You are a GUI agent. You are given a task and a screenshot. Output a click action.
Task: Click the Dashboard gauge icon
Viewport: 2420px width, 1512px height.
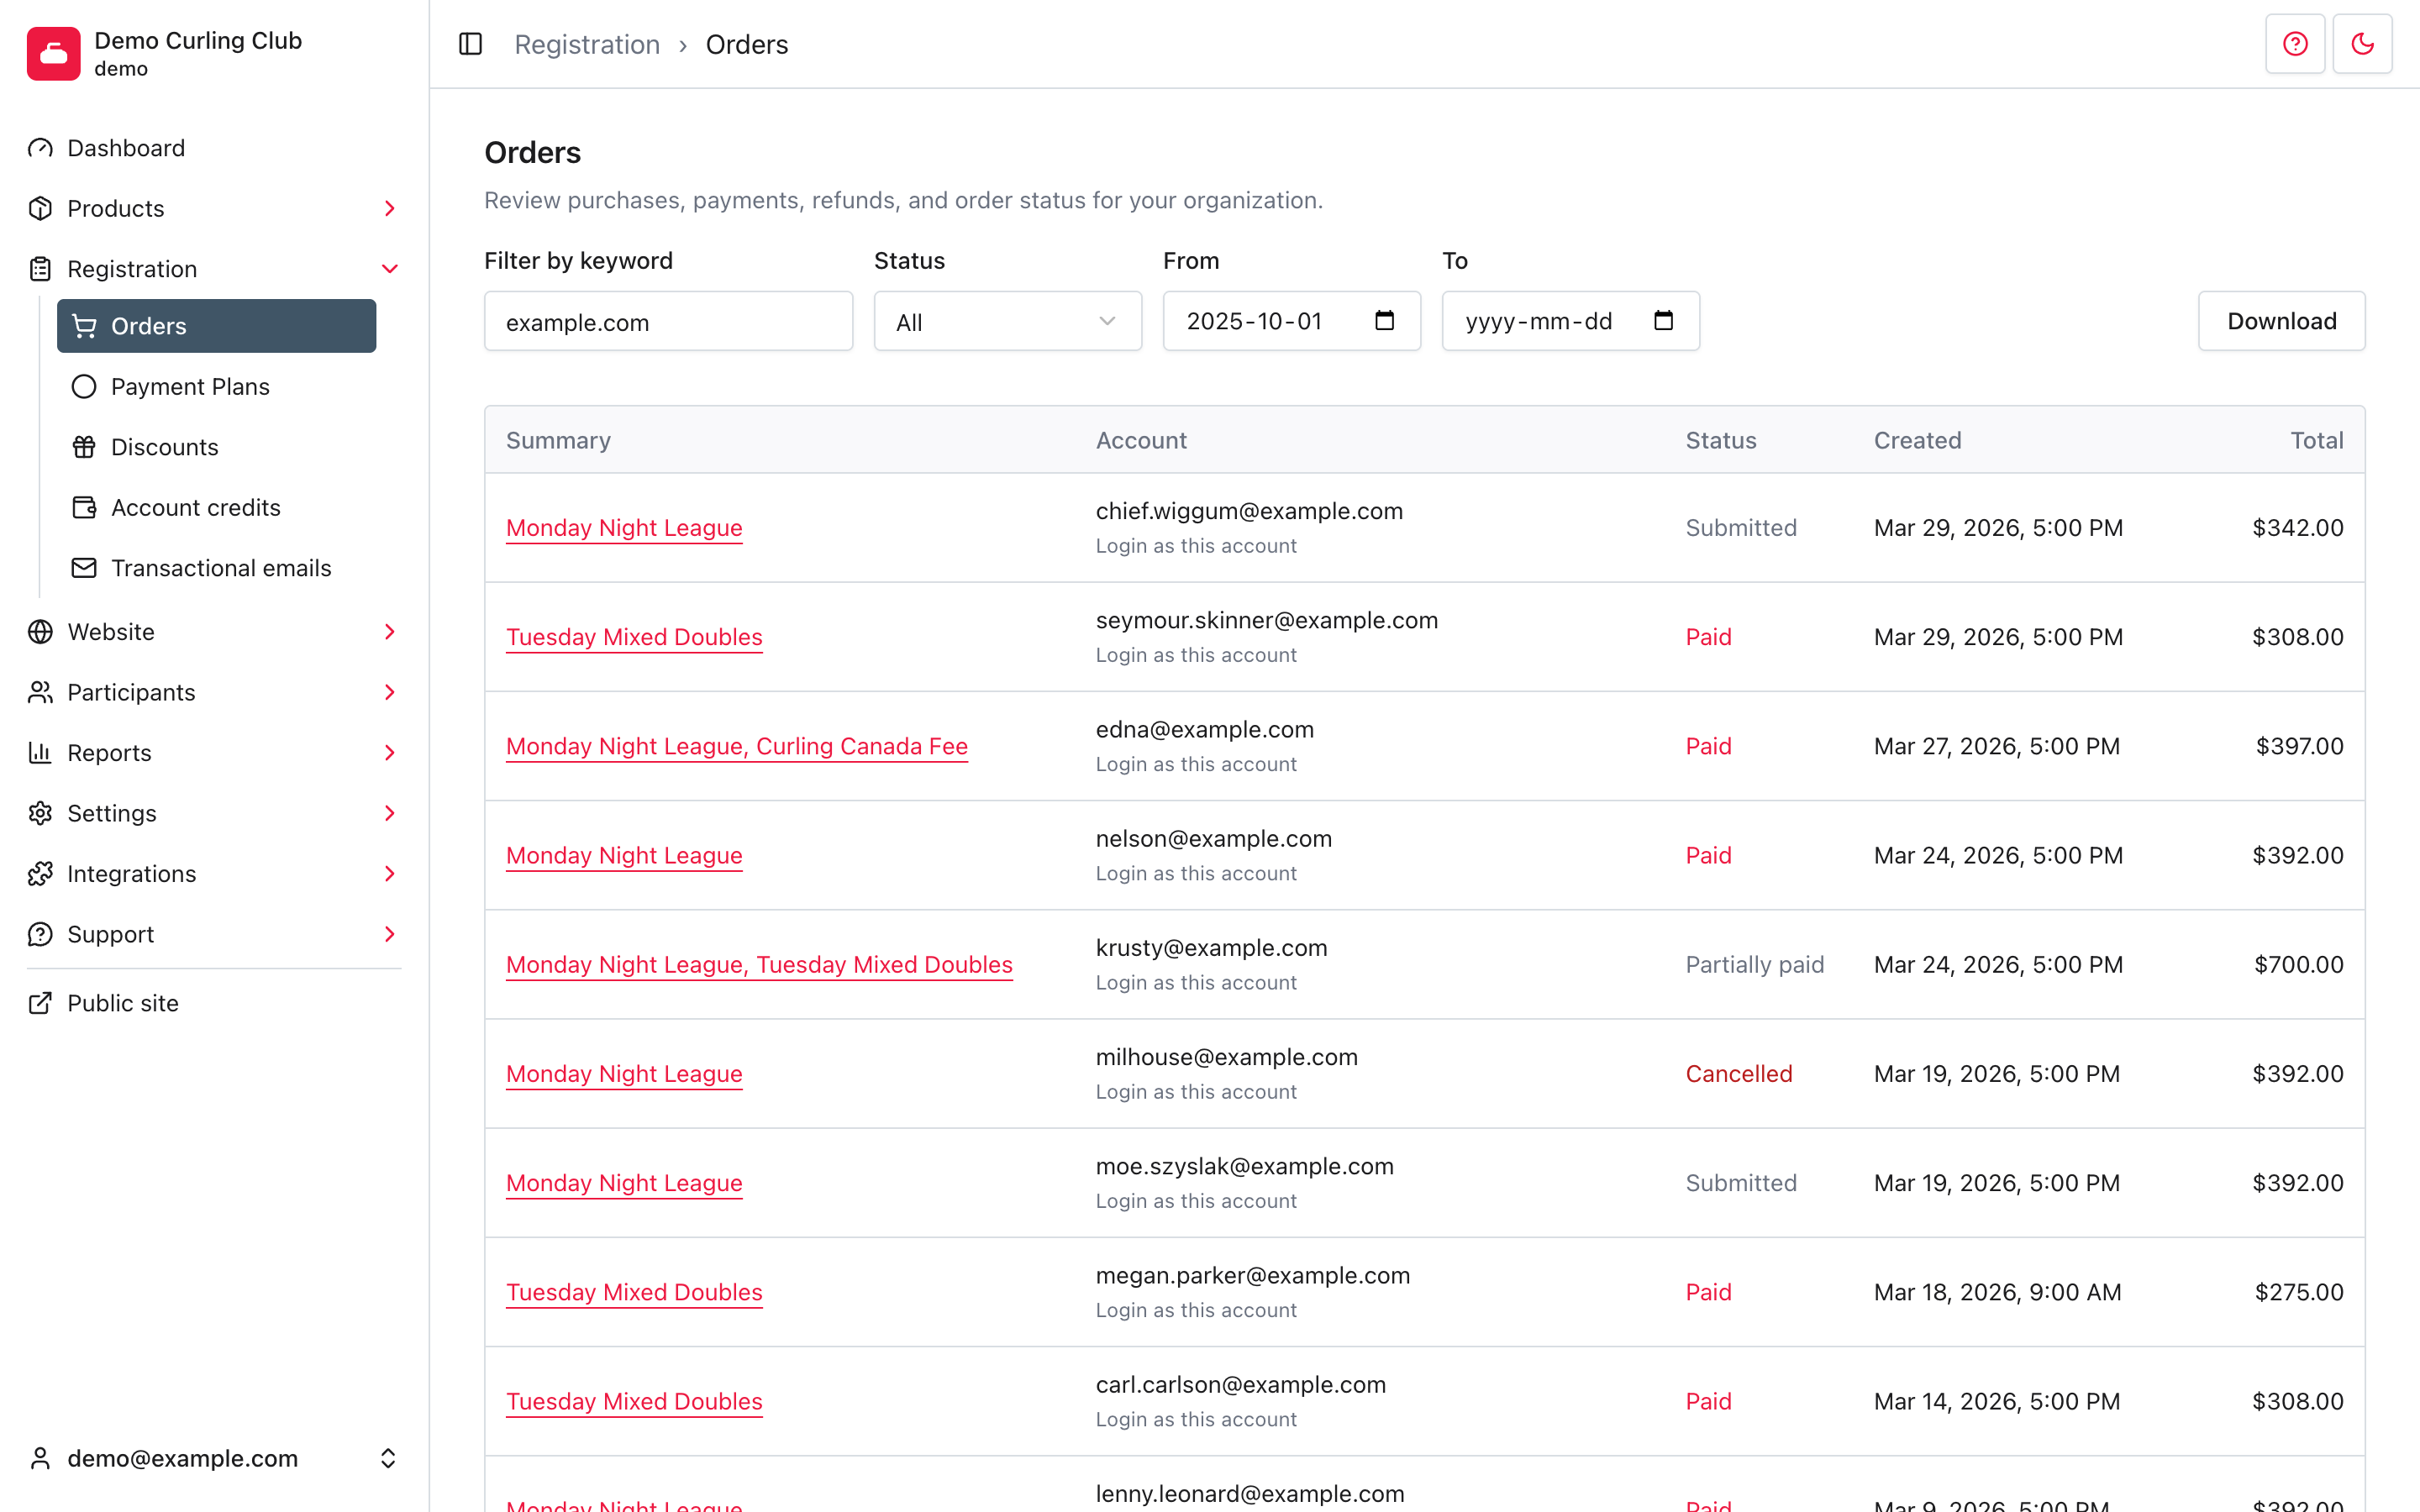click(x=40, y=148)
